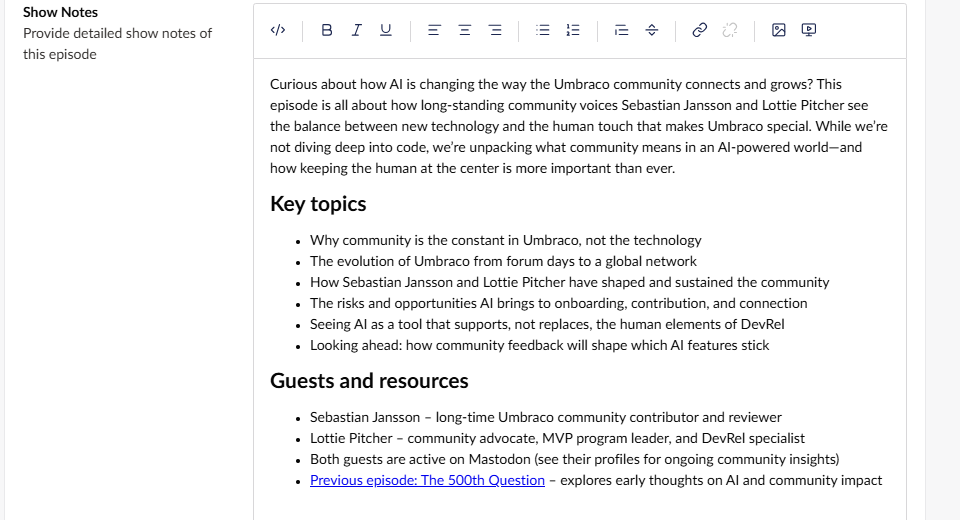
Task: Click bullet 'Looking ahead: how community feedback'
Action: pos(539,345)
